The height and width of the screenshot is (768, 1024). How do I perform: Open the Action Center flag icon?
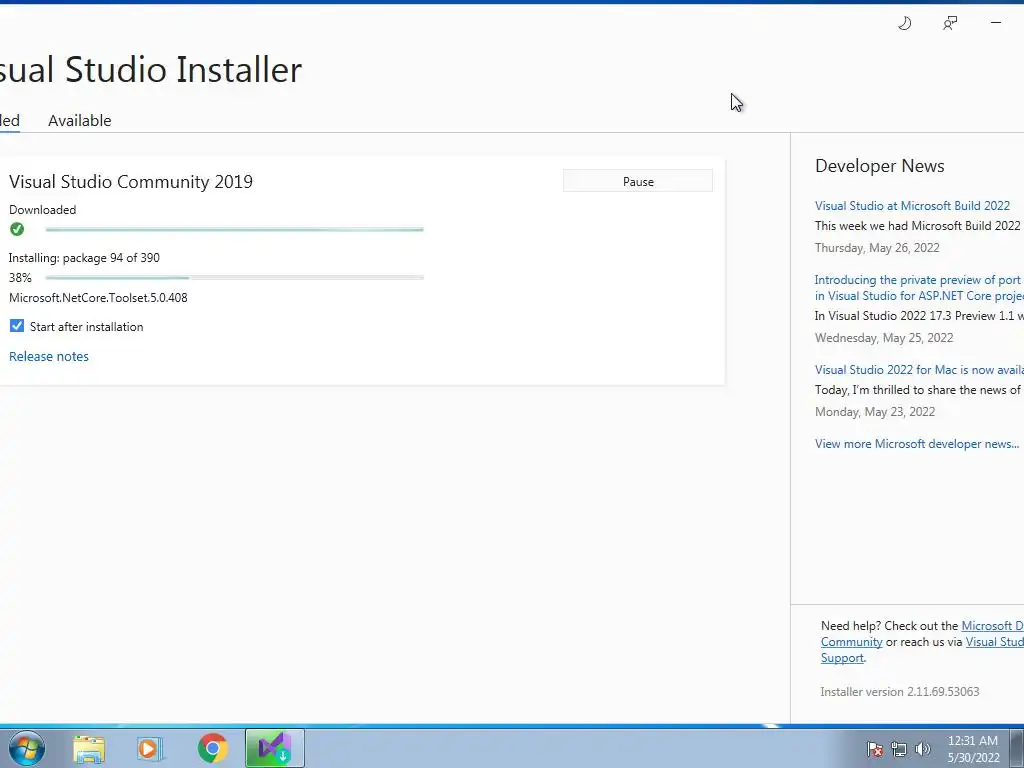click(x=874, y=750)
